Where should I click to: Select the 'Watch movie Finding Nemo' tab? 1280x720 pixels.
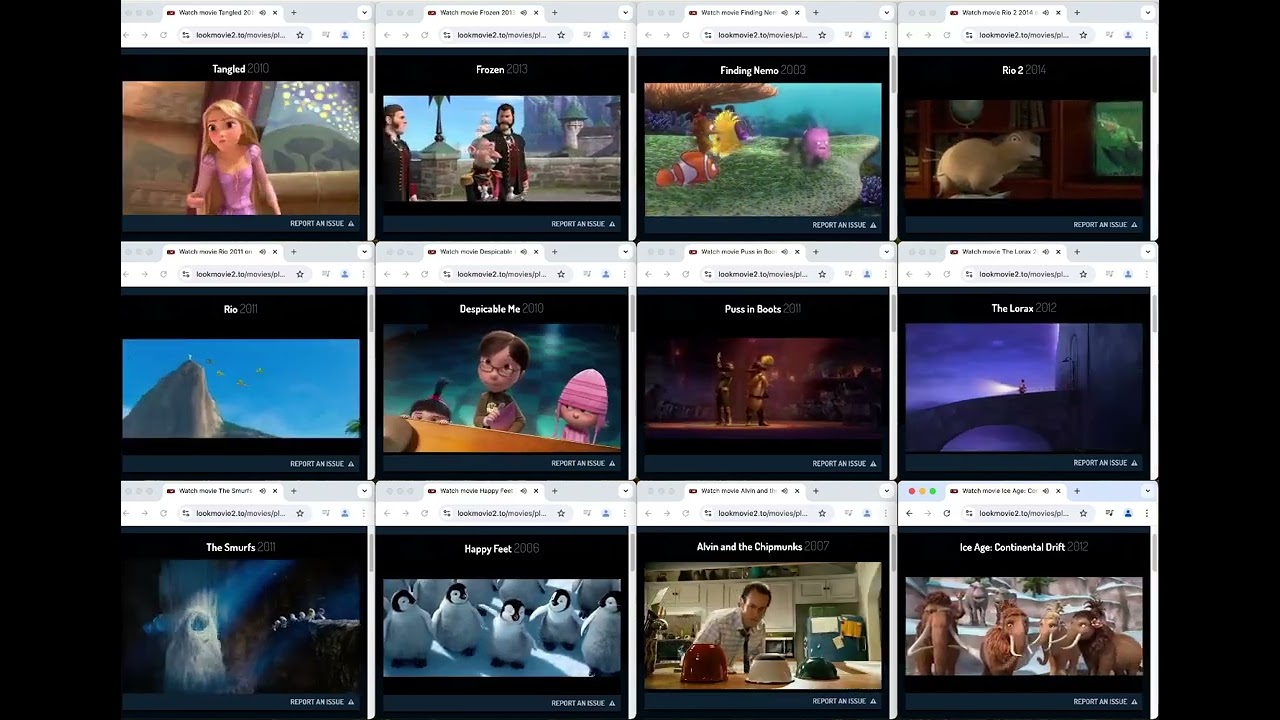click(x=744, y=13)
